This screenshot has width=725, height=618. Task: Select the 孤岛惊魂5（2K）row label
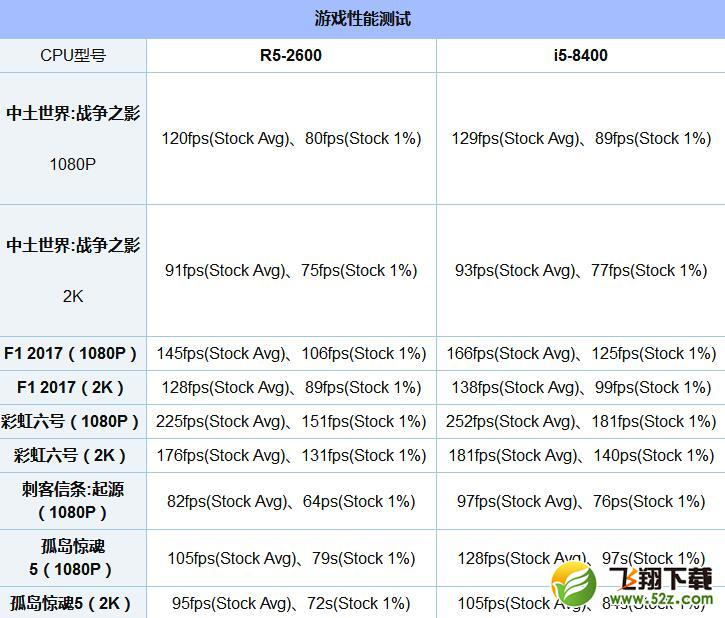[x=73, y=603]
